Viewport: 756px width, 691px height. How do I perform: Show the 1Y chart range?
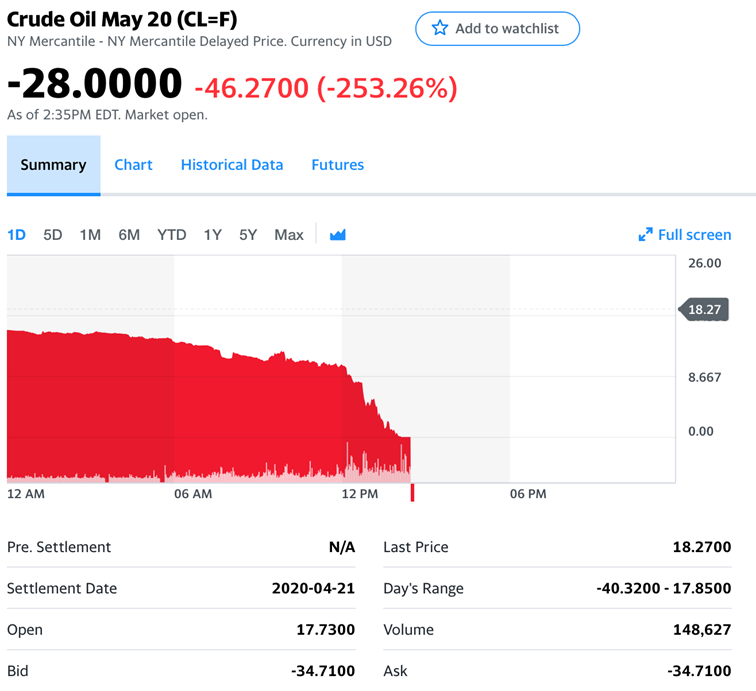click(212, 235)
